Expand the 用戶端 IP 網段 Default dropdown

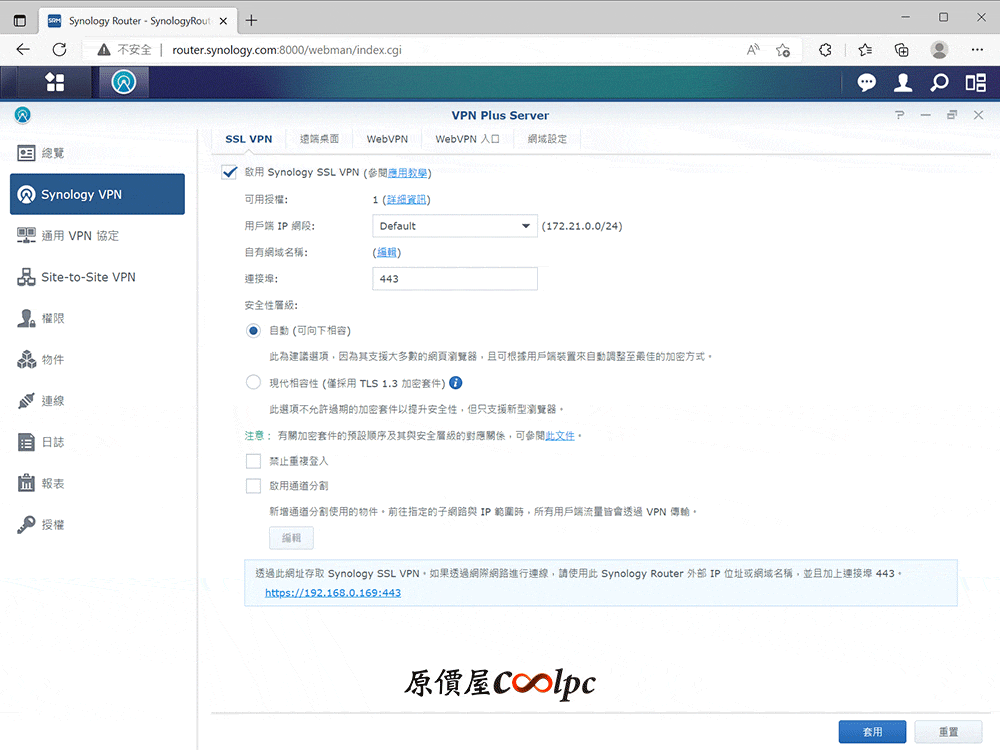455,226
